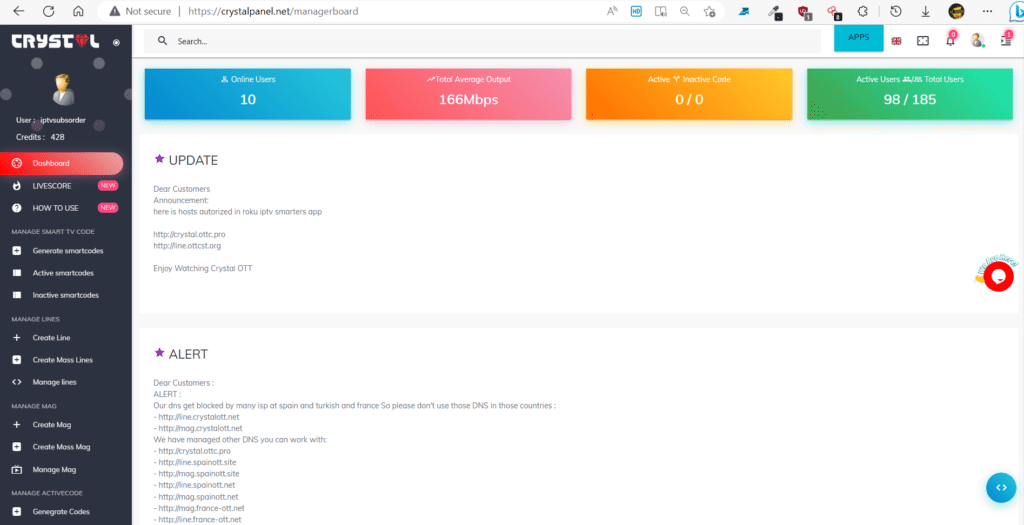Viewport: 1024px width, 525px height.
Task: Click http://line.ottcst.org text
Action: [187, 246]
